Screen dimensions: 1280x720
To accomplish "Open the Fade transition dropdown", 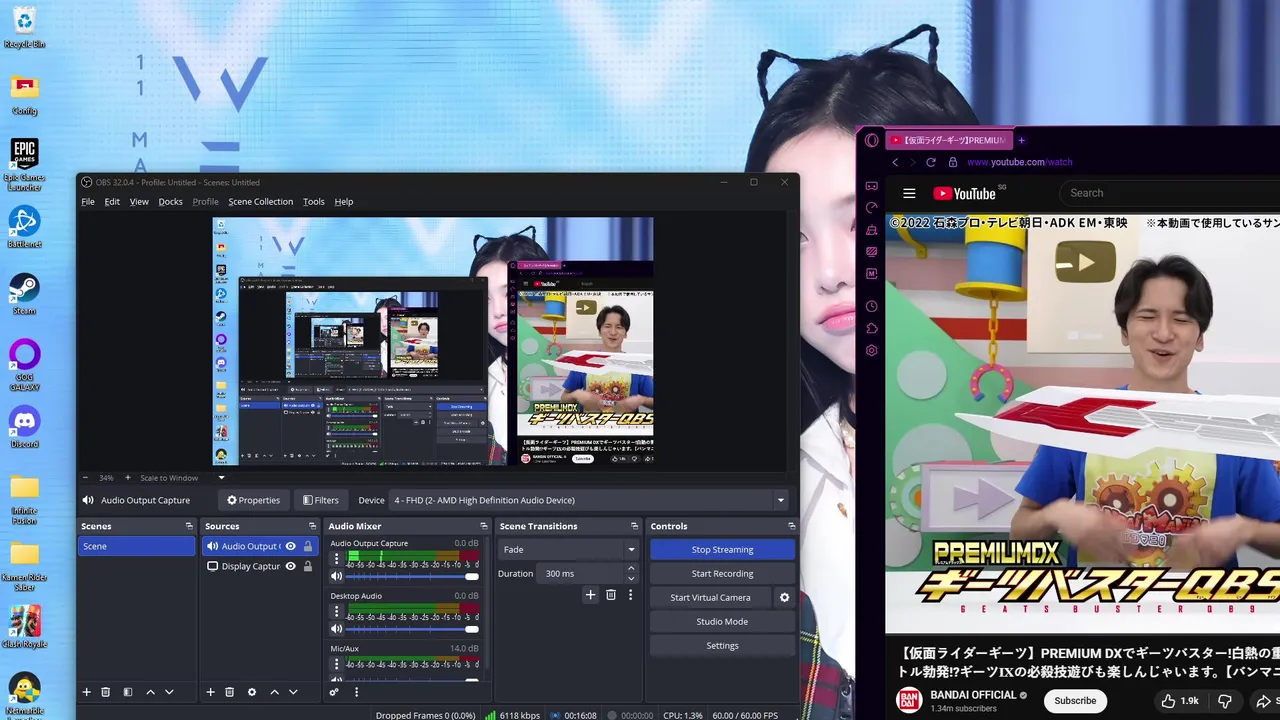I will [x=568, y=549].
